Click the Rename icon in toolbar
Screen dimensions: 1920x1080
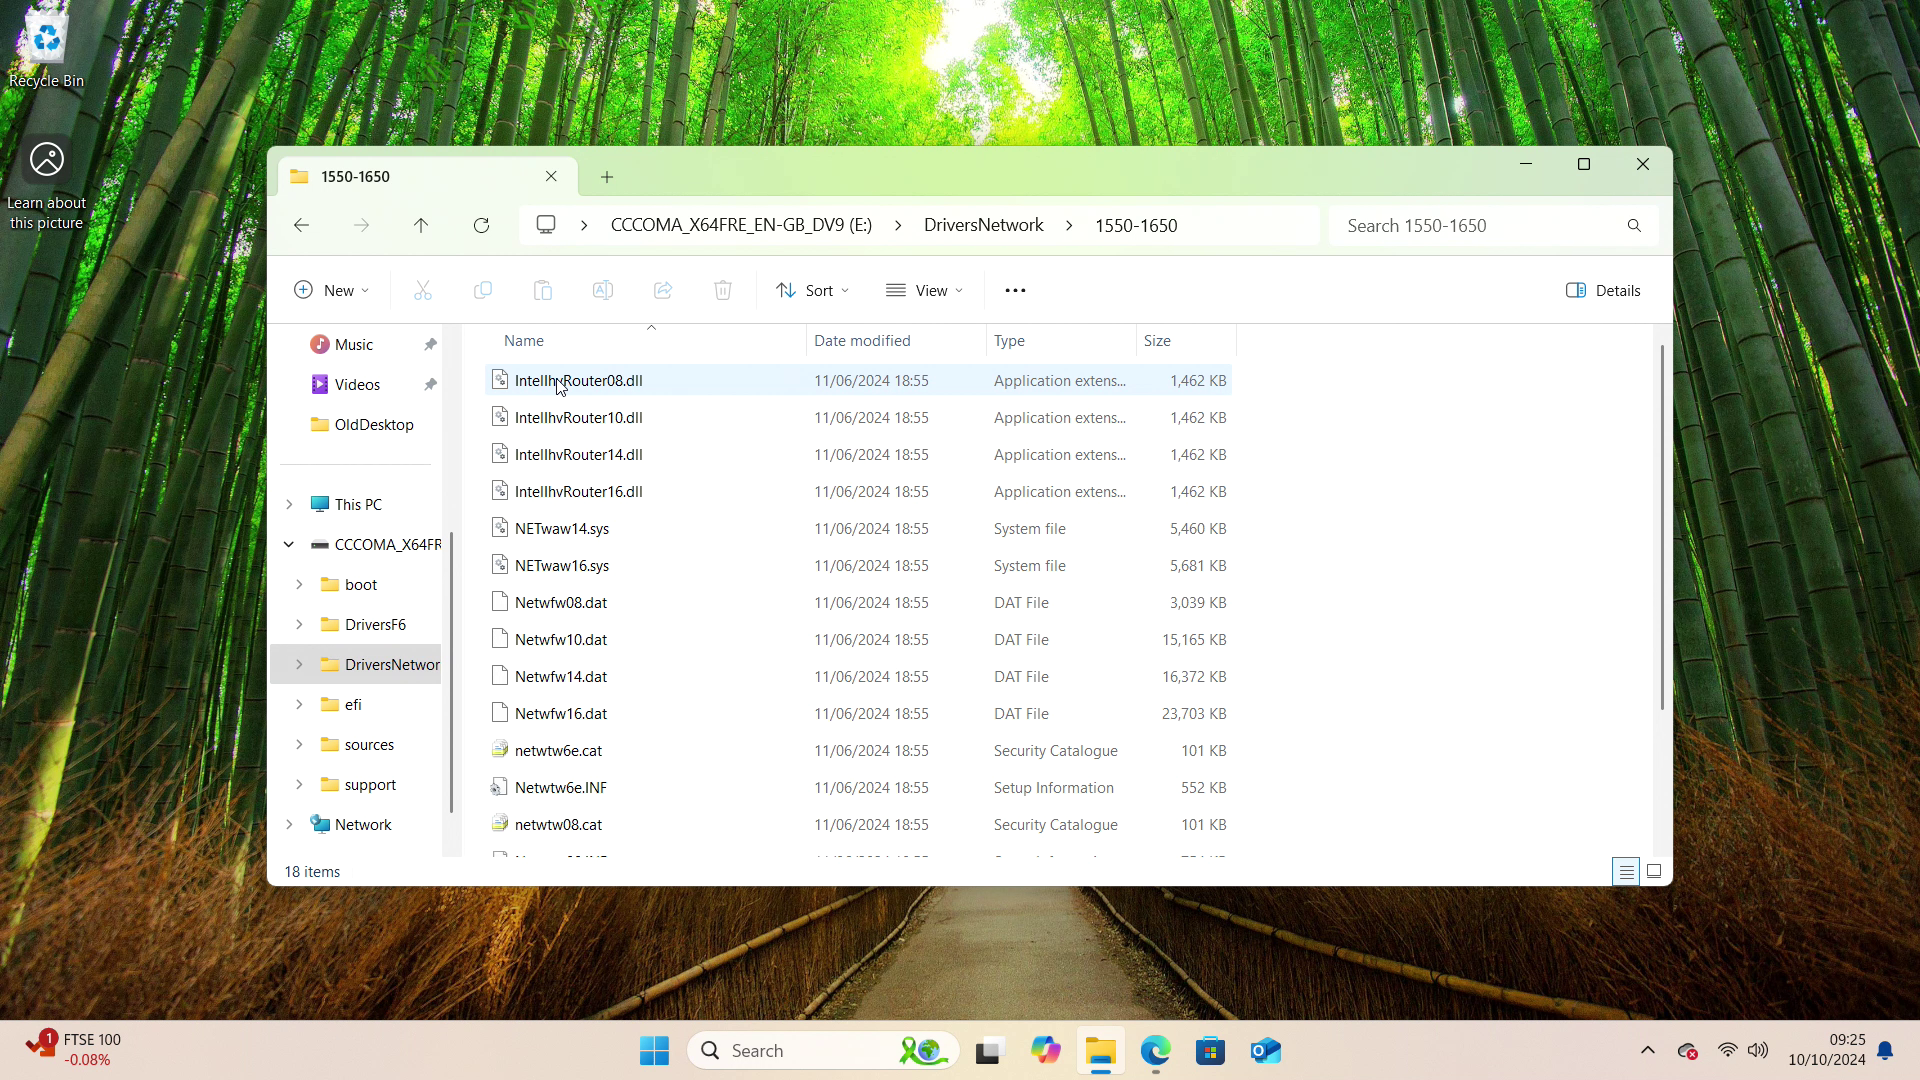tap(603, 290)
